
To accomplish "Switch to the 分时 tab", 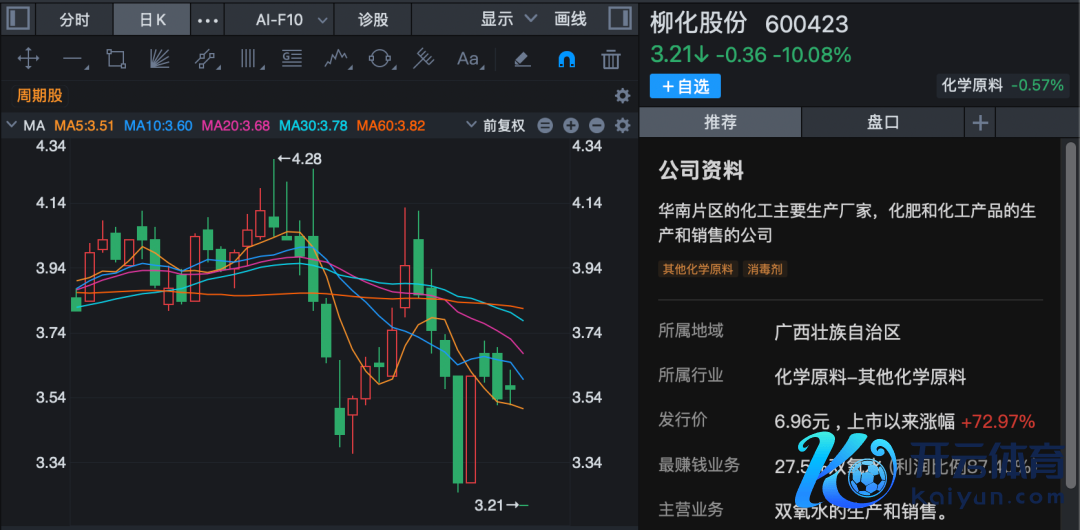I will (74, 19).
